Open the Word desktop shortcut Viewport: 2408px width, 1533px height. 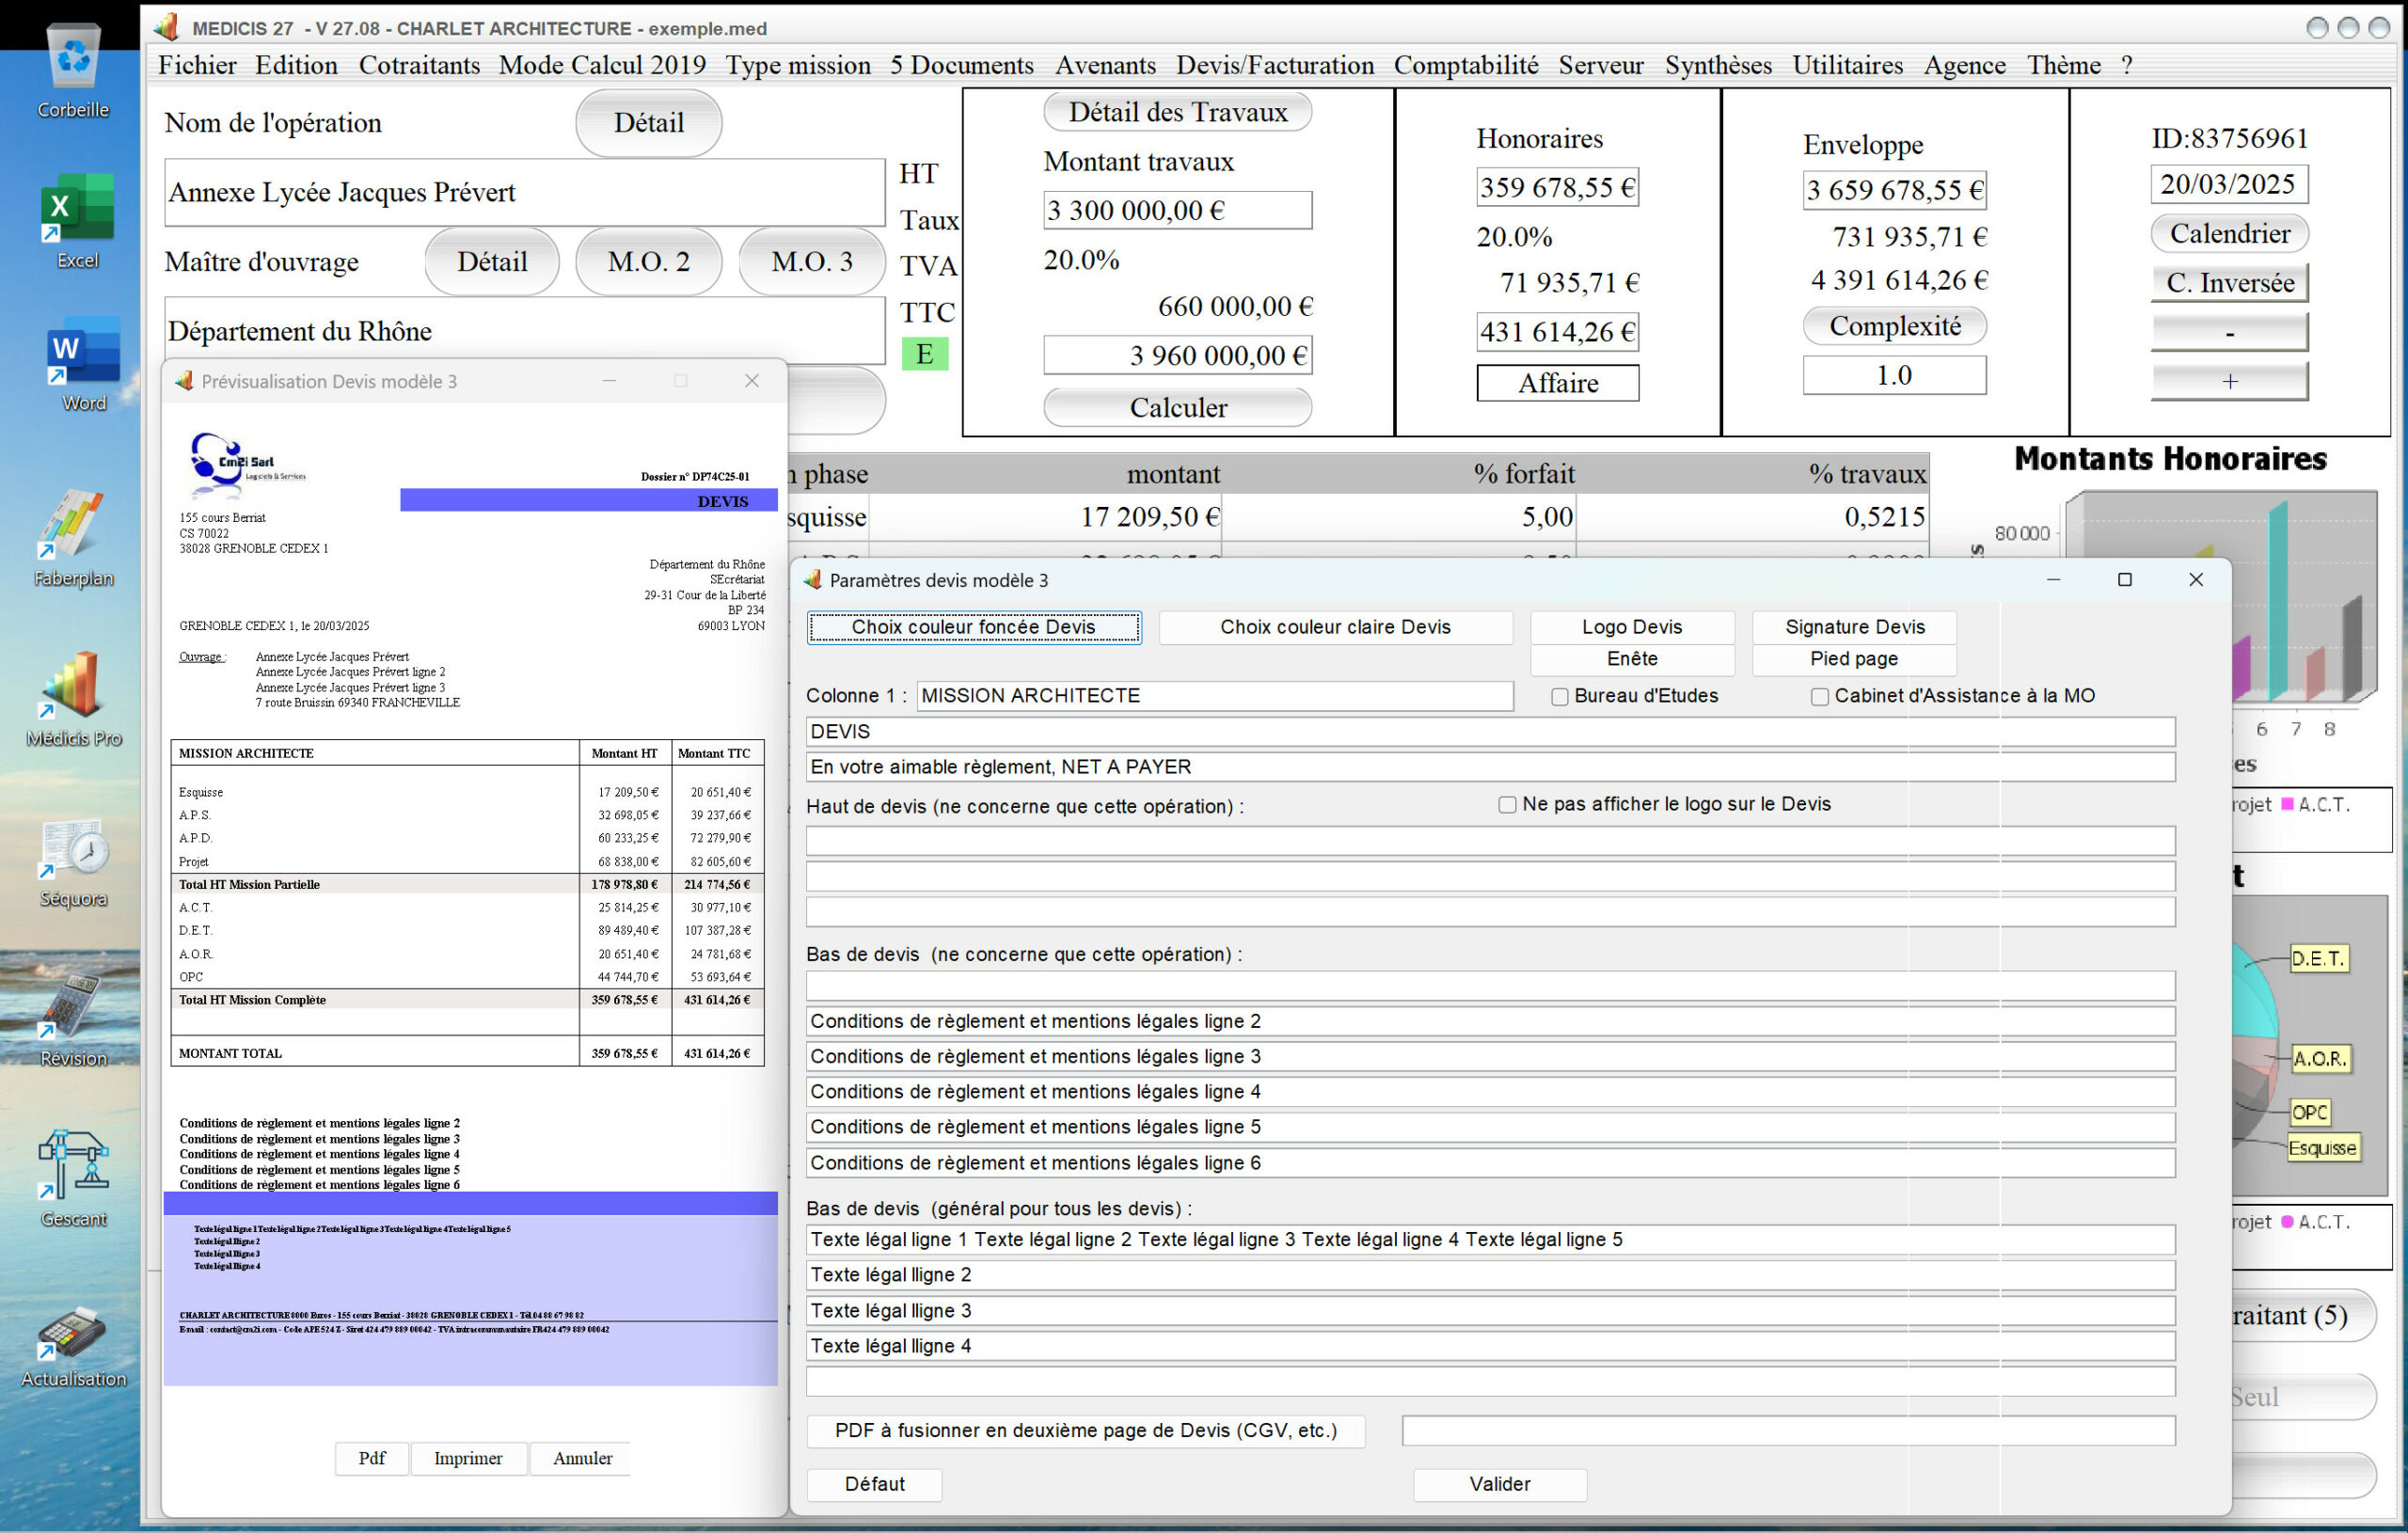pyautogui.click(x=83, y=351)
